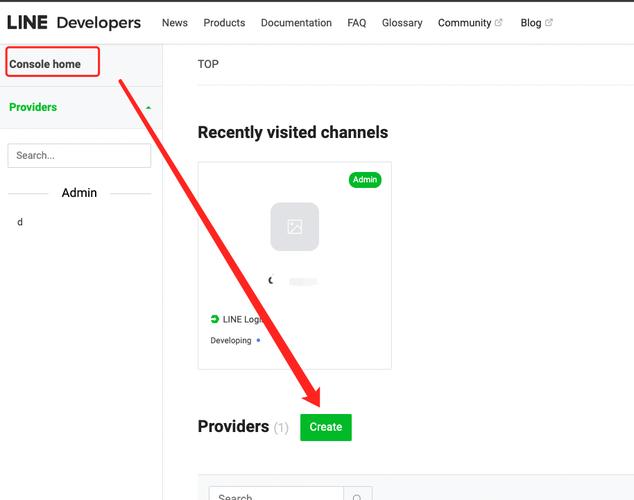Viewport: 634px width, 500px height.
Task: Click the Community external-link icon
Action: click(x=499, y=23)
